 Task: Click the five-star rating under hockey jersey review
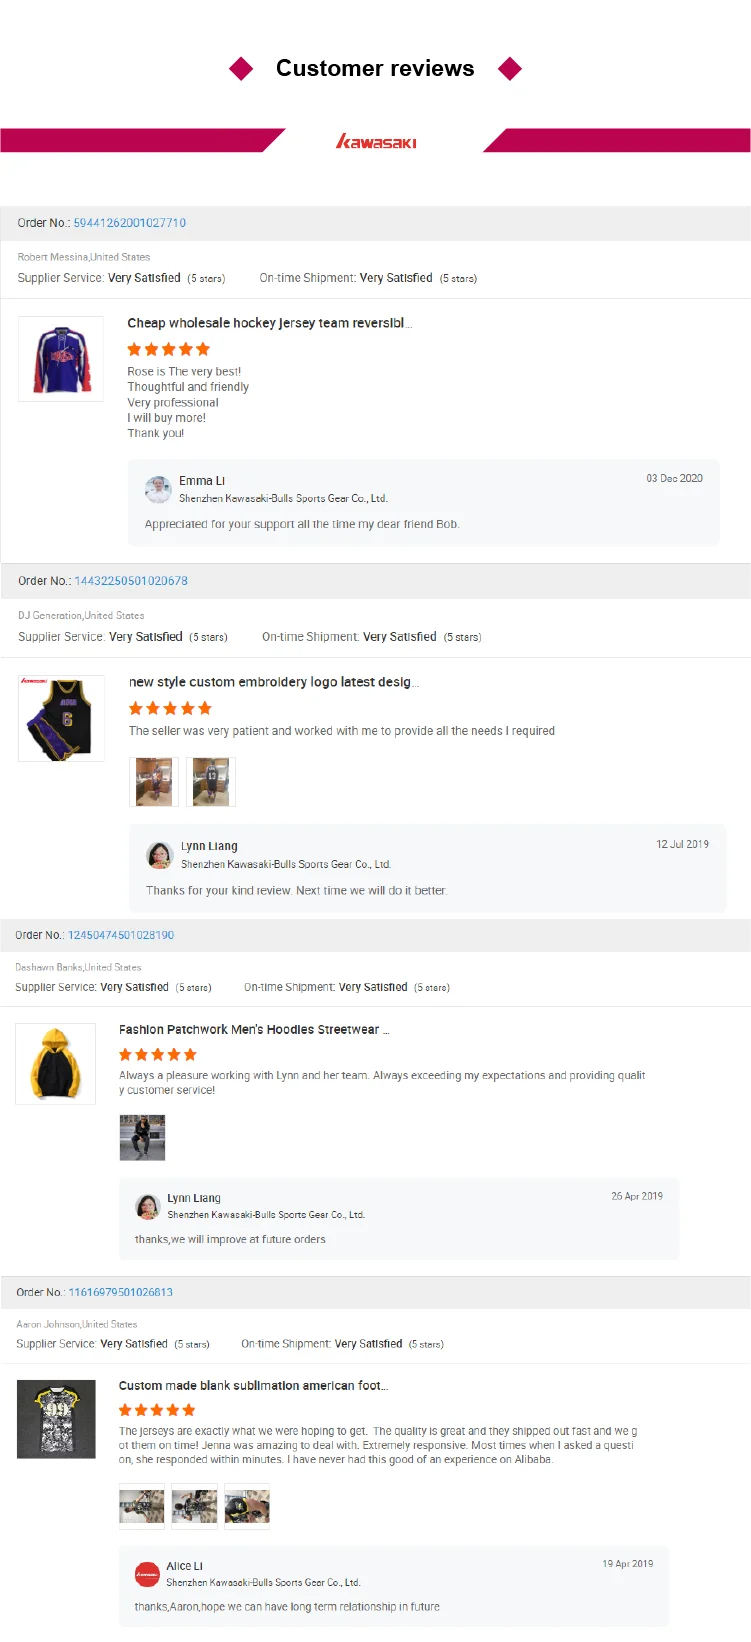click(x=169, y=349)
